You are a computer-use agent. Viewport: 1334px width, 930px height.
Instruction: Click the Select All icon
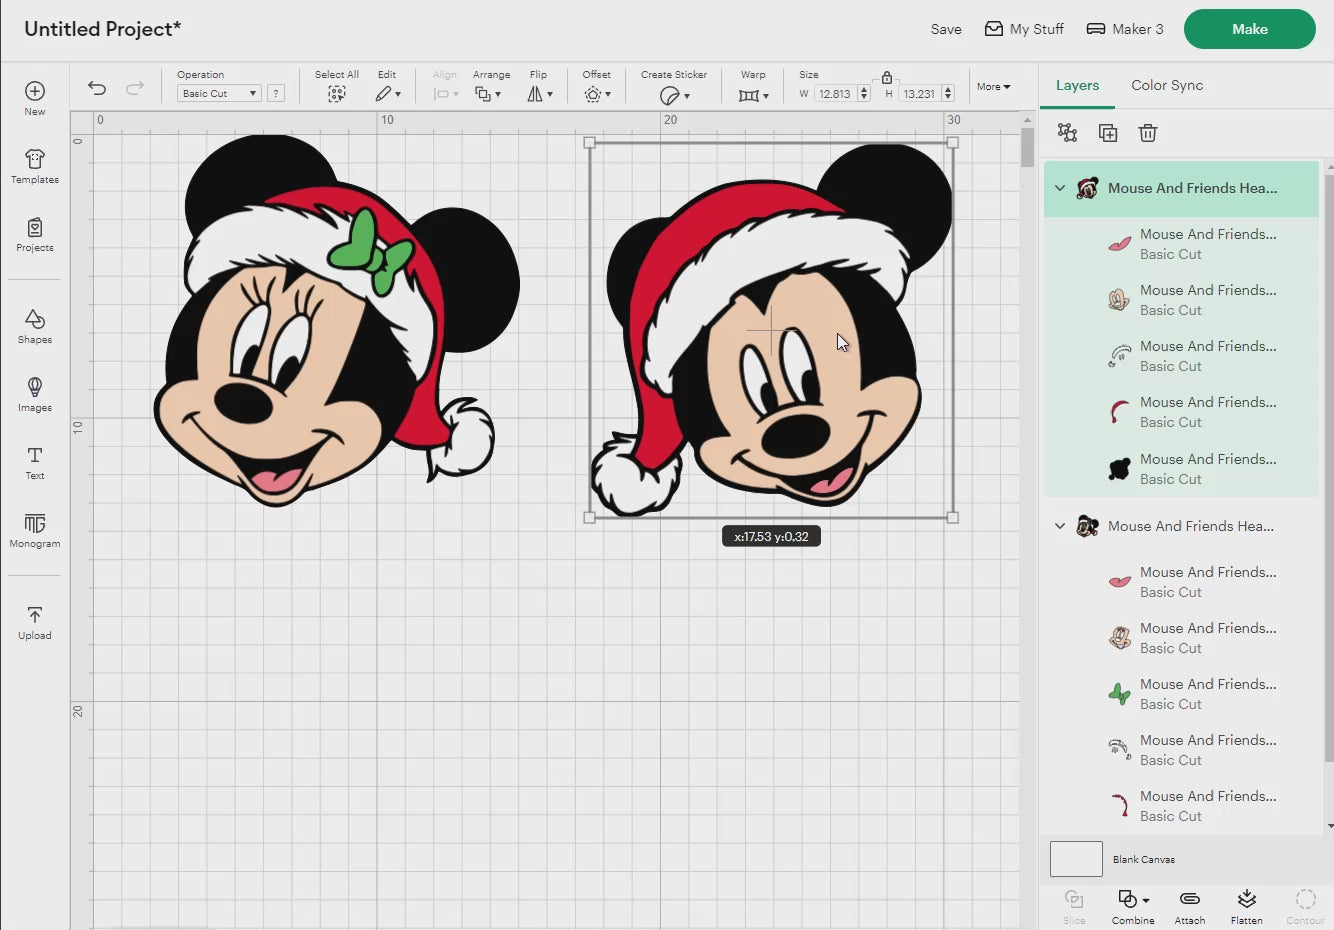tap(337, 93)
